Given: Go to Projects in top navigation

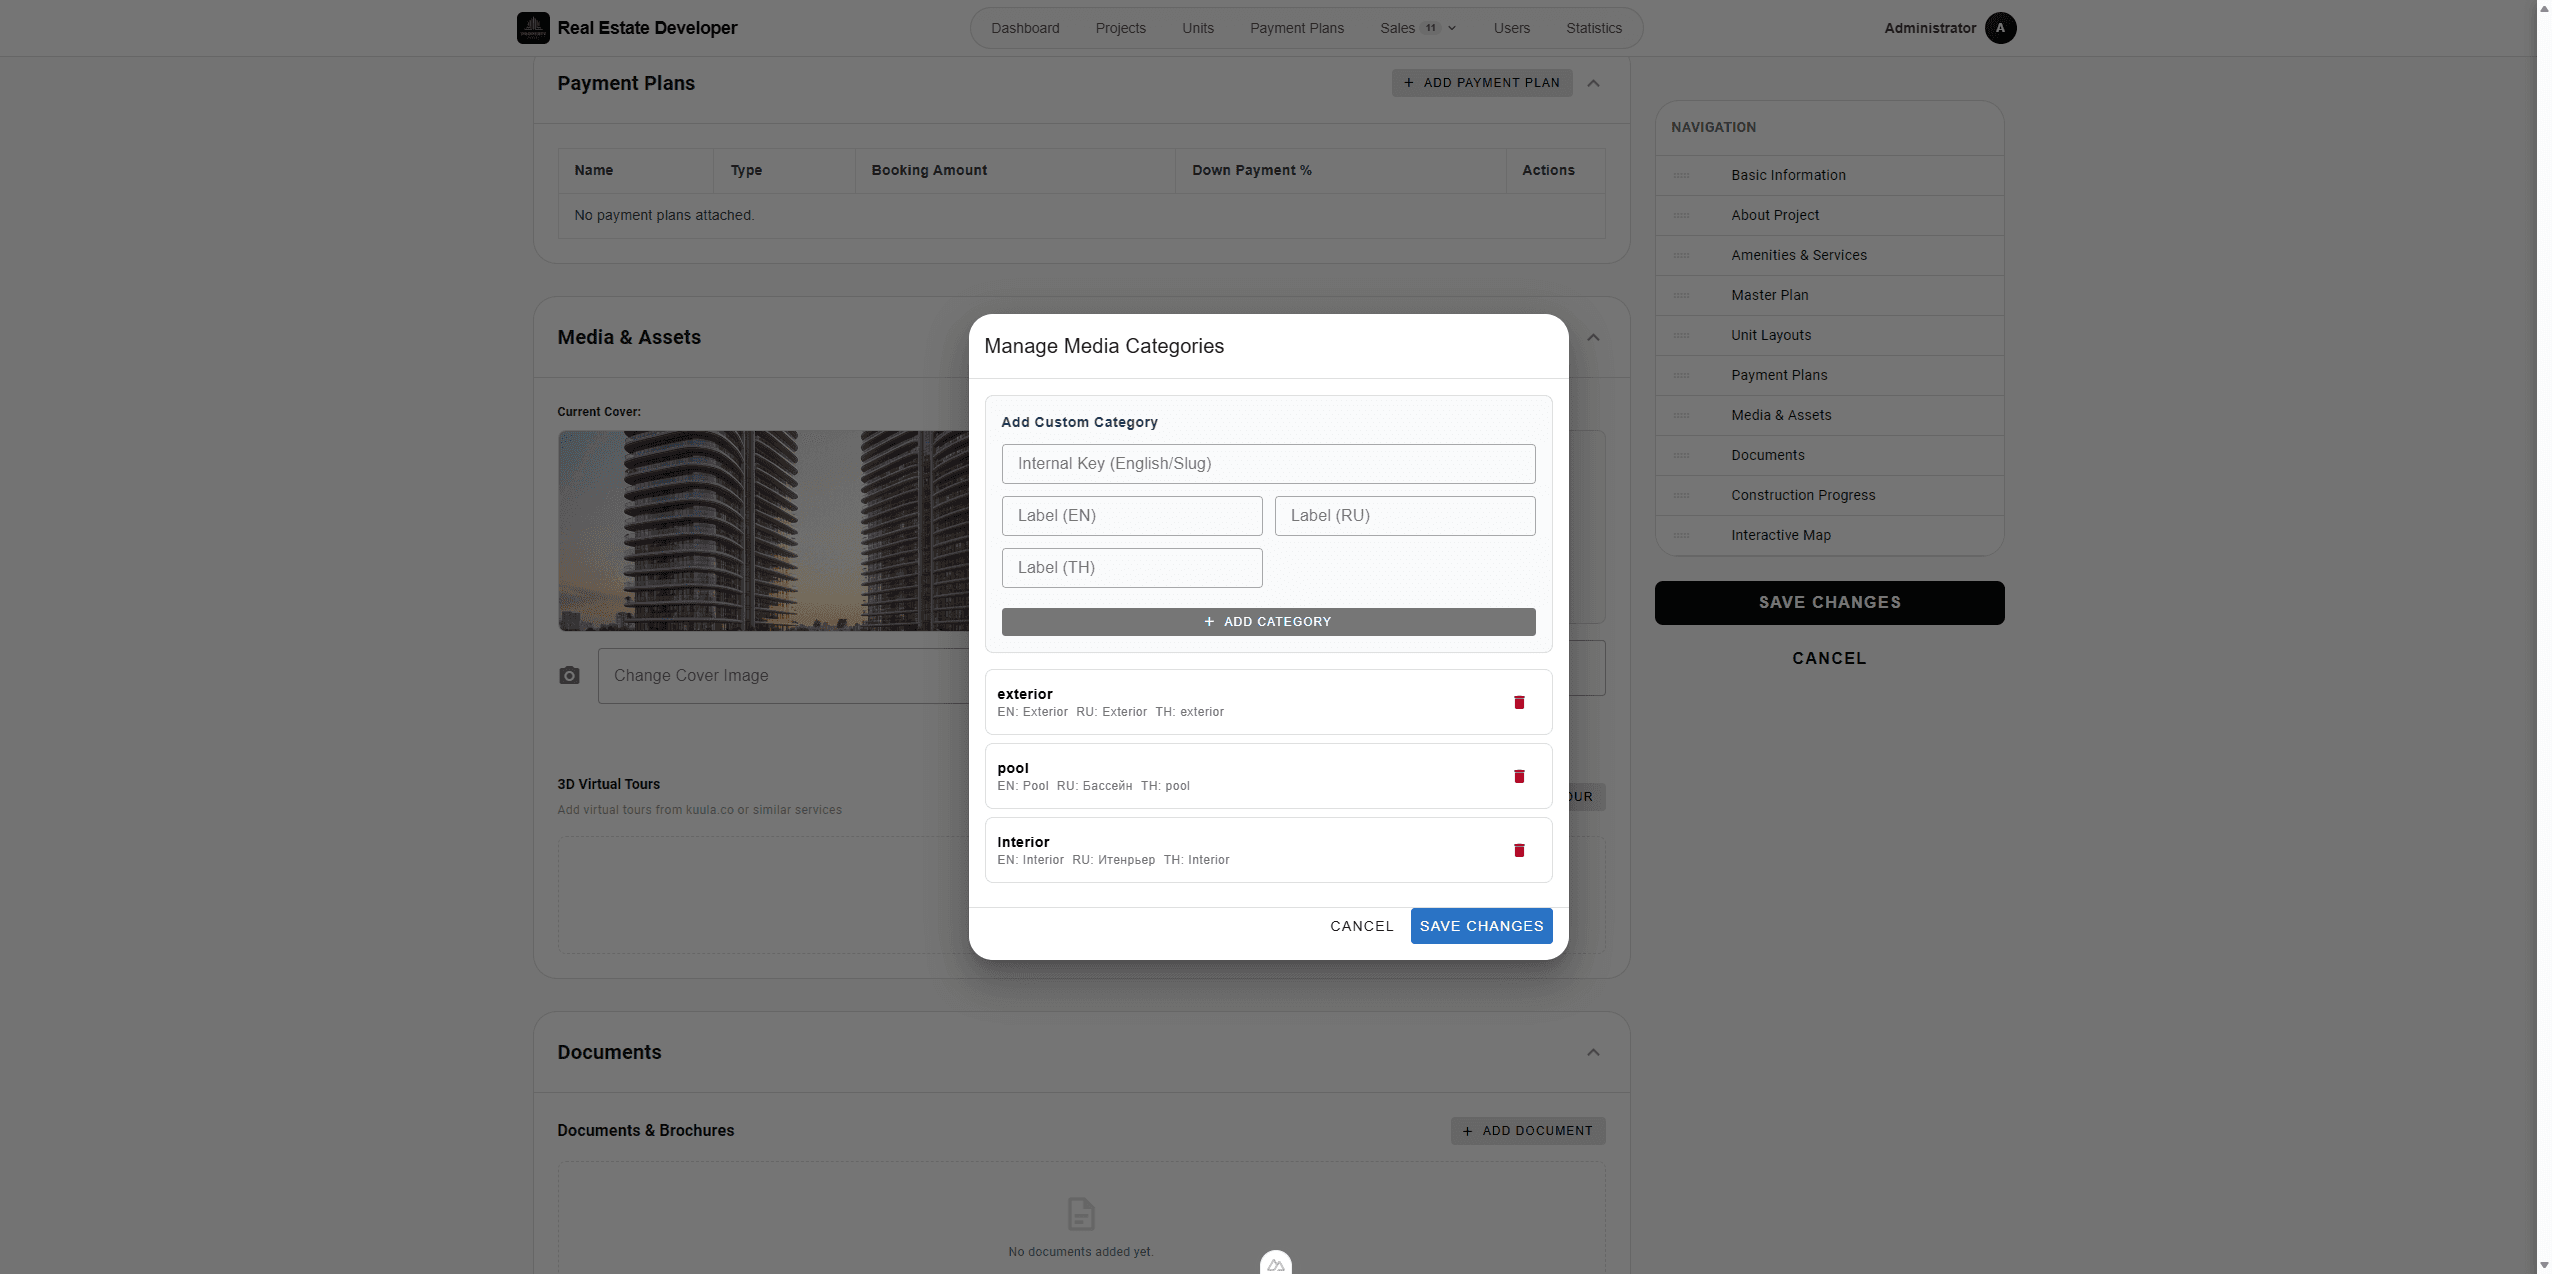Looking at the screenshot, I should (x=1120, y=28).
